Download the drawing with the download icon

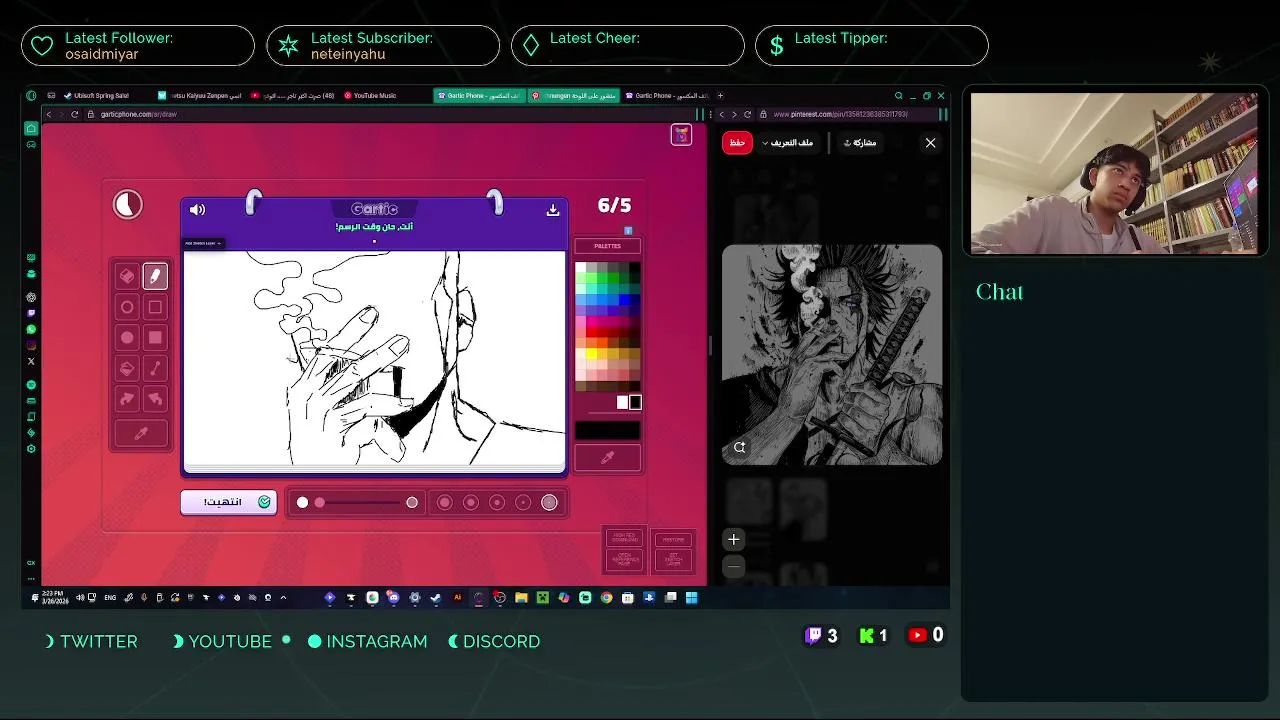(x=552, y=209)
